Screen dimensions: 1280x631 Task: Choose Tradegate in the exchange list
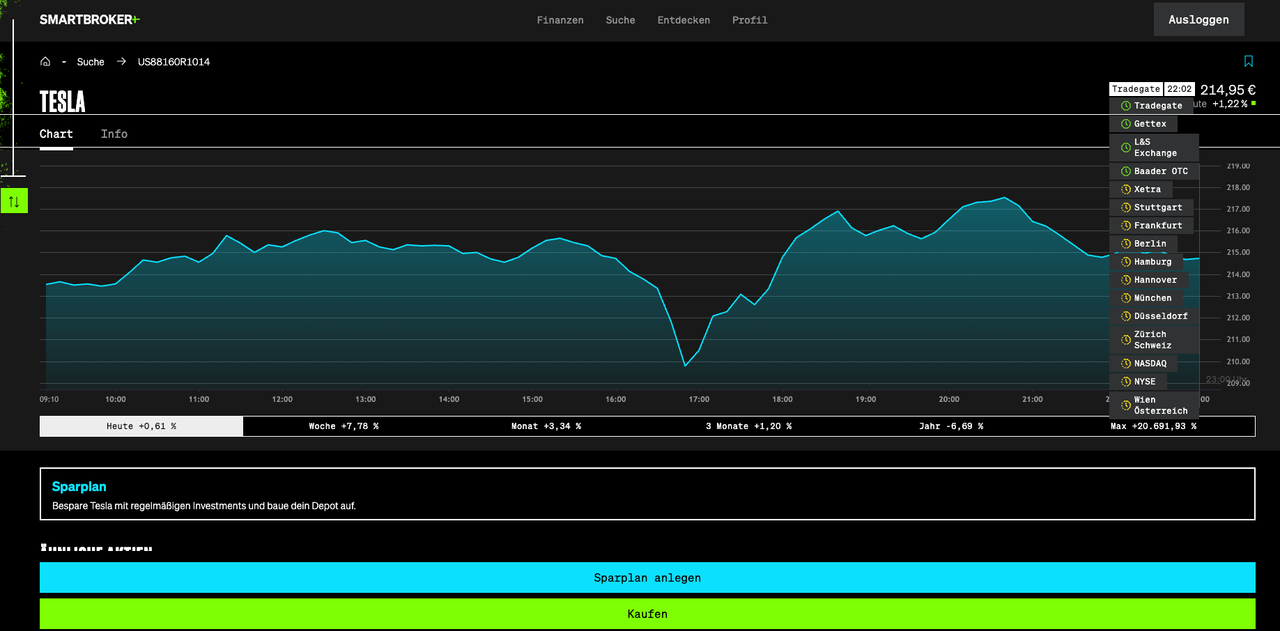coord(1150,106)
